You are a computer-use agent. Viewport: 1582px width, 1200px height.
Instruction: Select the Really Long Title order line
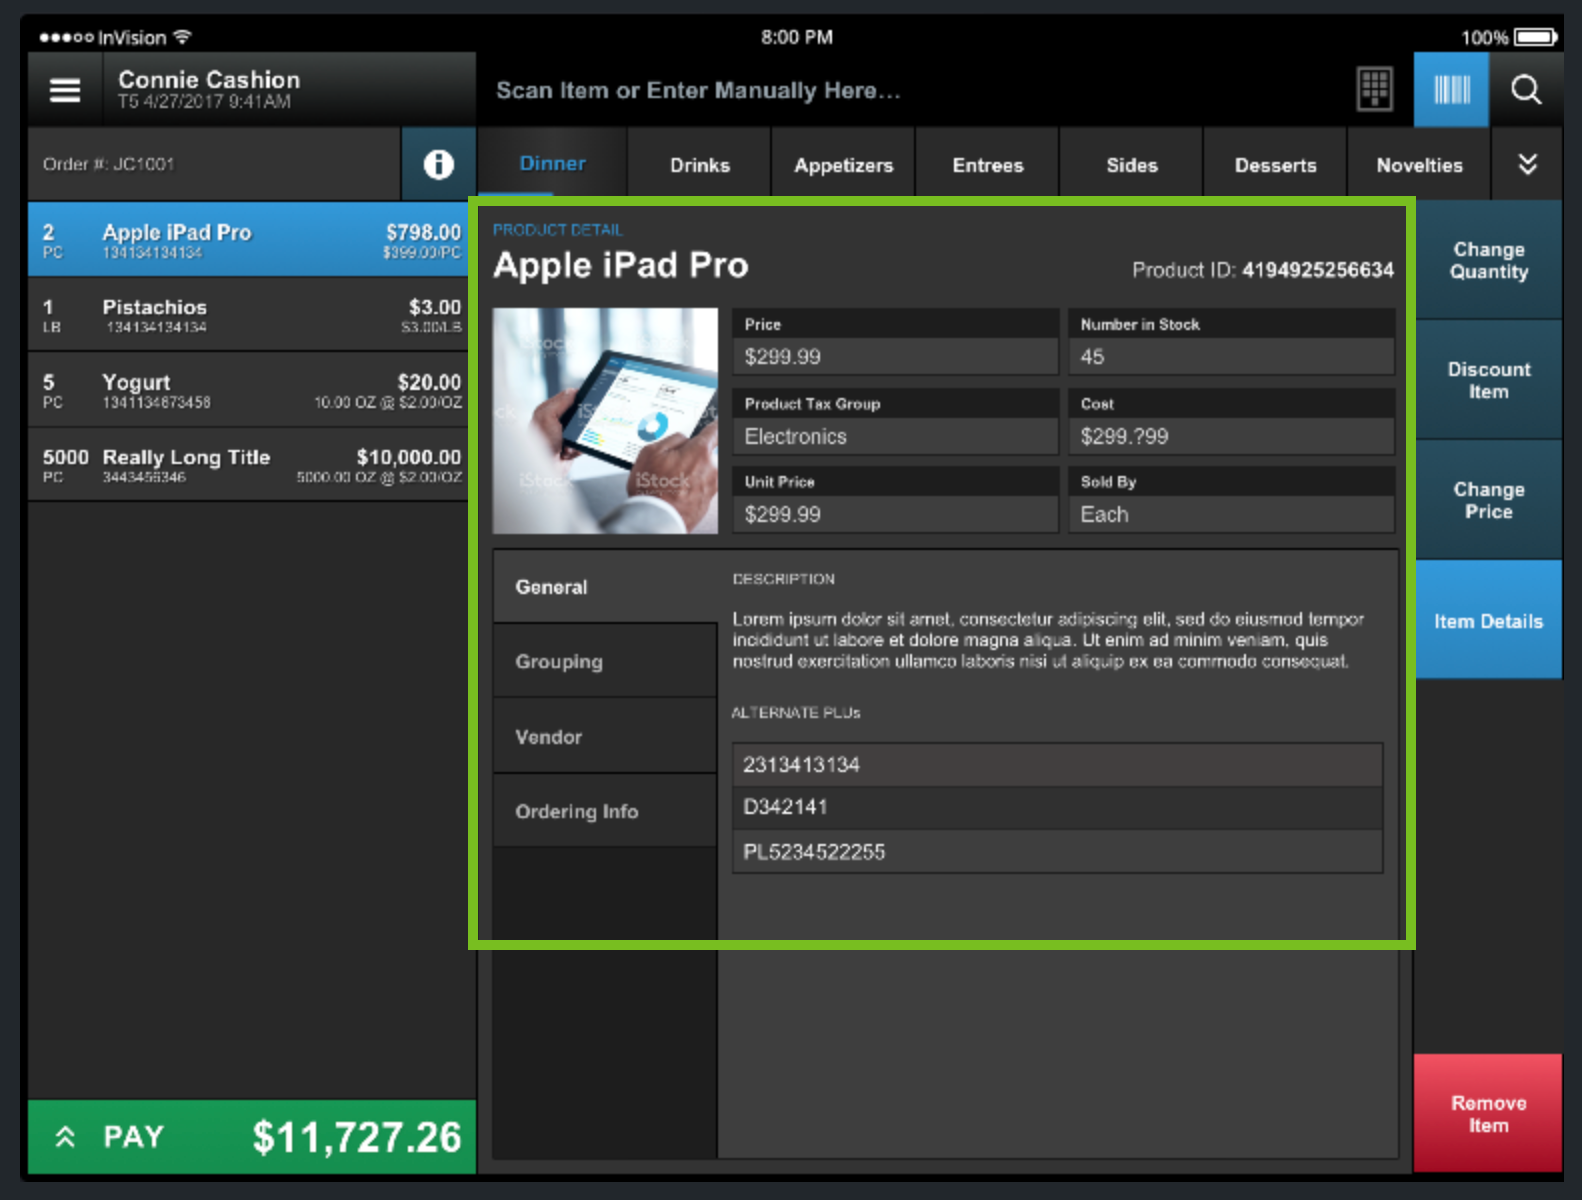pos(252,465)
